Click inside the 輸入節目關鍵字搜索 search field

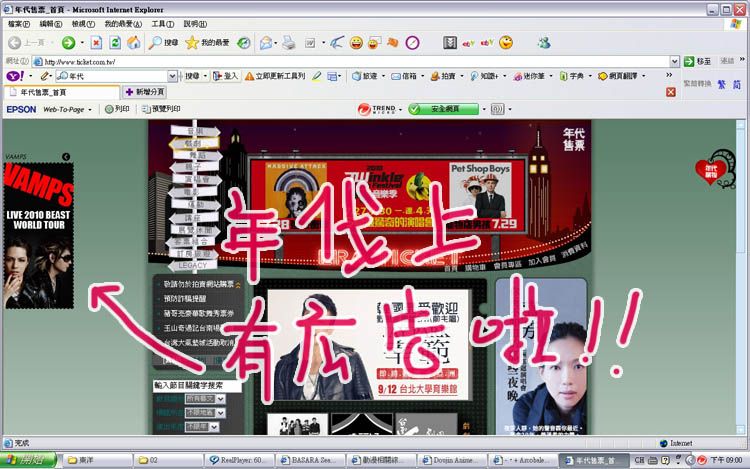pos(198,385)
